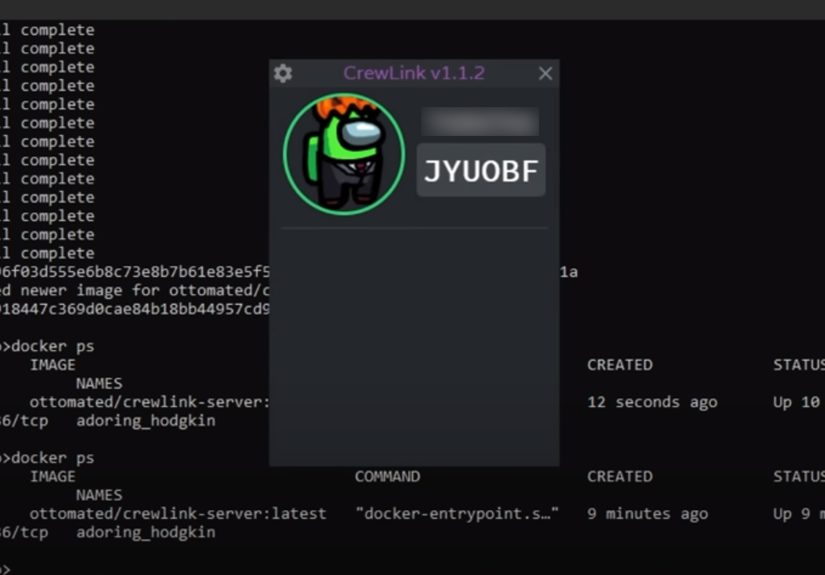Image resolution: width=825 pixels, height=575 pixels.
Task: Click '12 seconds ago' in the terminal output
Action: click(652, 402)
